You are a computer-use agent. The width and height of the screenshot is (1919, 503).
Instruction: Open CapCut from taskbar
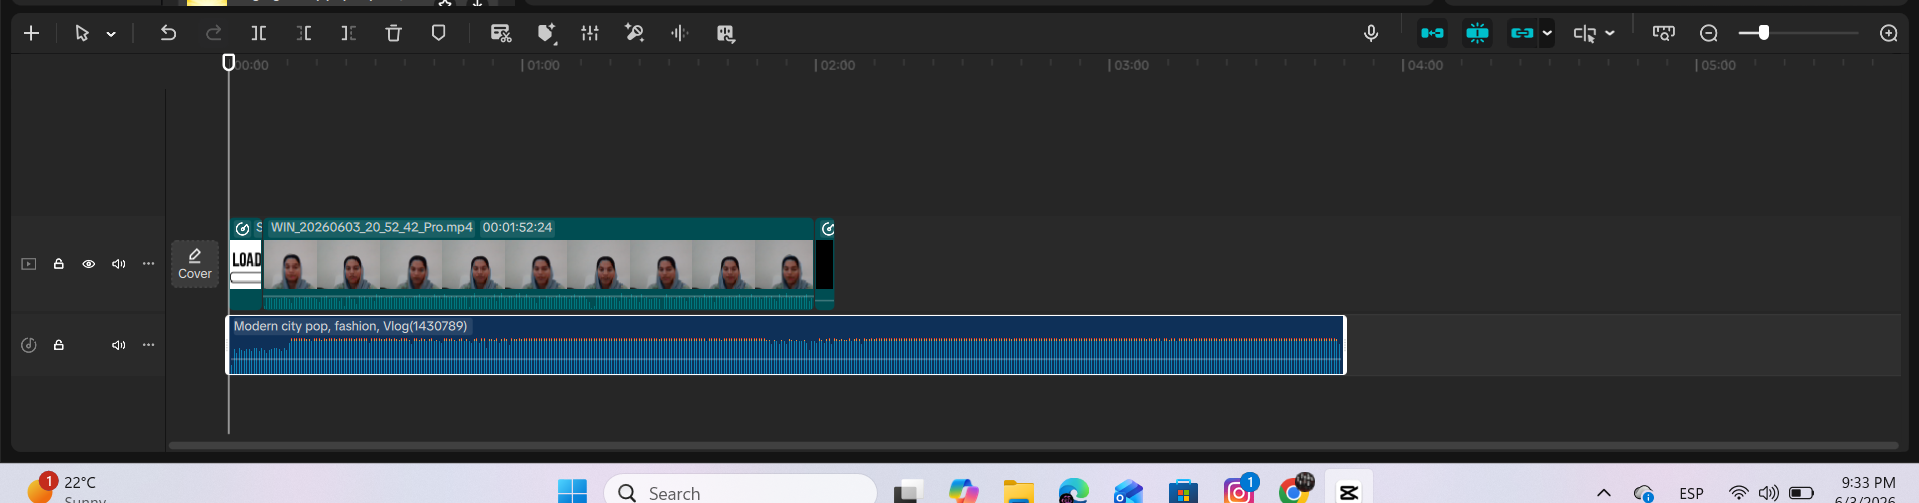[x=1349, y=491]
